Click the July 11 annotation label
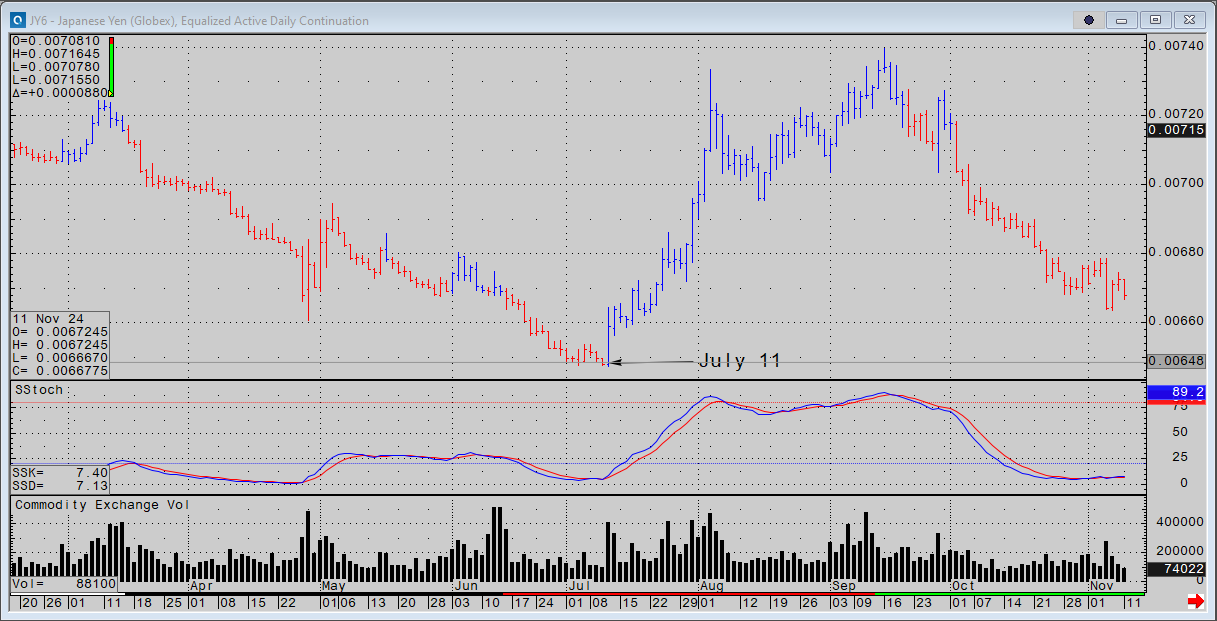This screenshot has height=621, width=1217. pyautogui.click(x=739, y=361)
